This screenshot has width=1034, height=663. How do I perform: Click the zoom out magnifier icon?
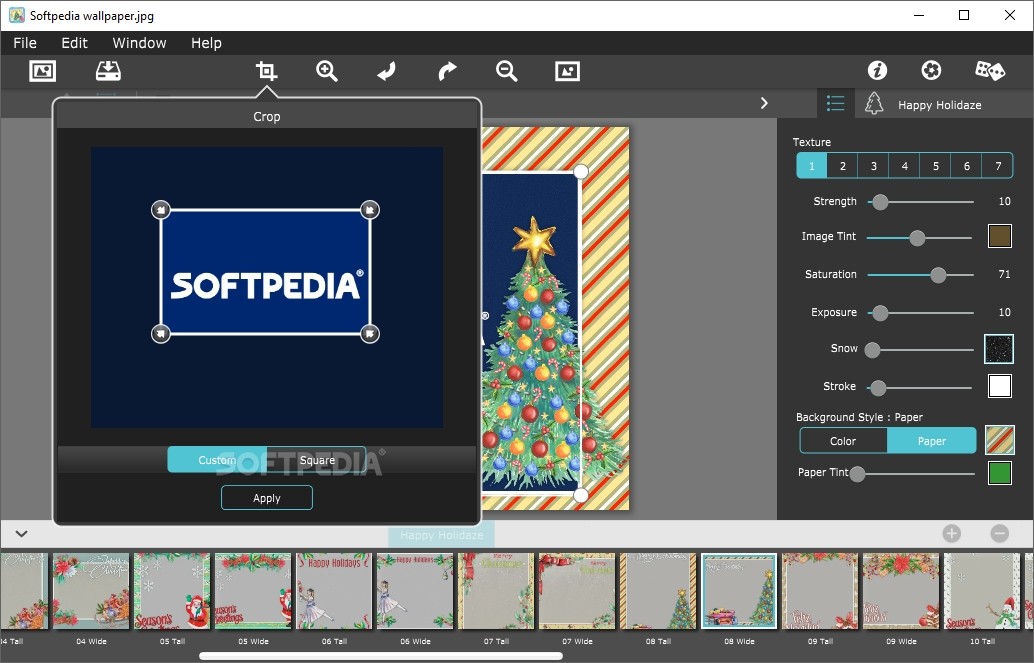[x=506, y=71]
